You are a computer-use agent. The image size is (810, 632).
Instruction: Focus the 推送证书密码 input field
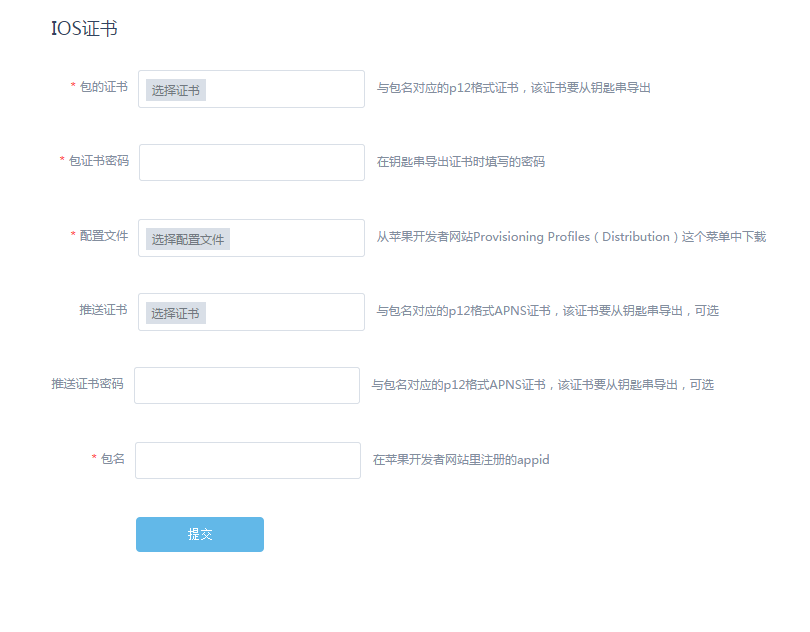(246, 385)
